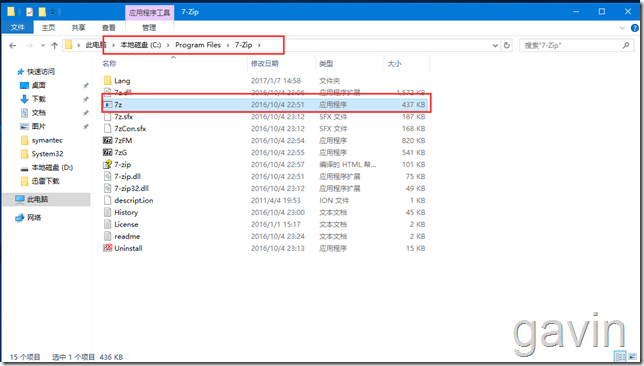Open the 文件 menu tab

pyautogui.click(x=18, y=28)
